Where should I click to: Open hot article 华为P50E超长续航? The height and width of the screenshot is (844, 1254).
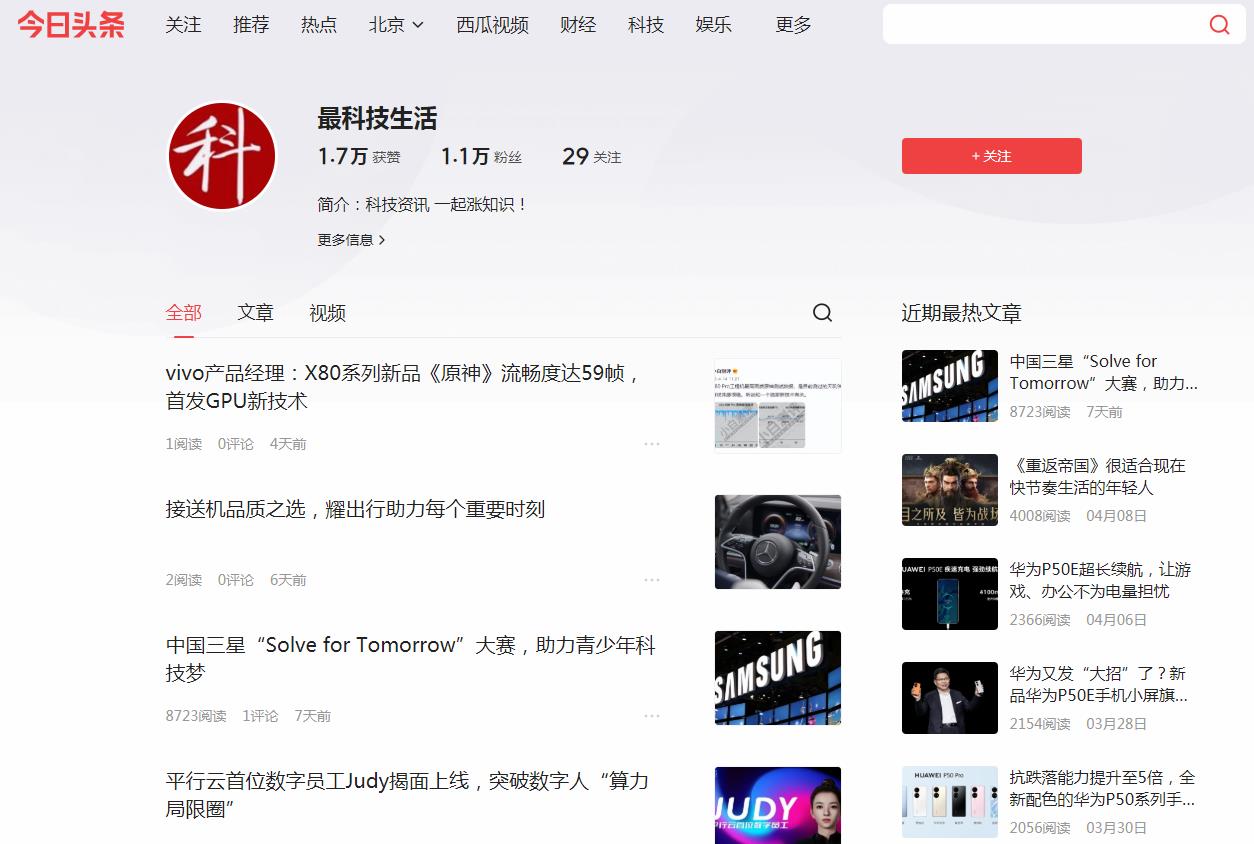coord(1100,580)
